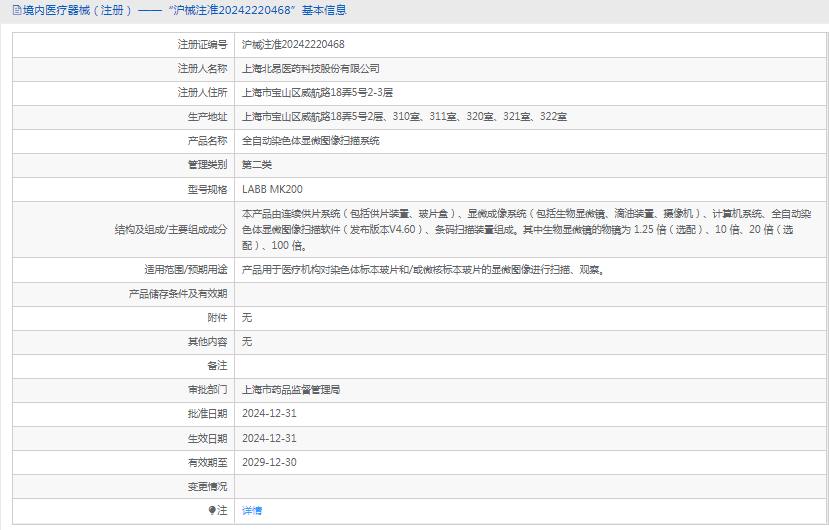Select the 管理类别 label

pyautogui.click(x=207, y=165)
